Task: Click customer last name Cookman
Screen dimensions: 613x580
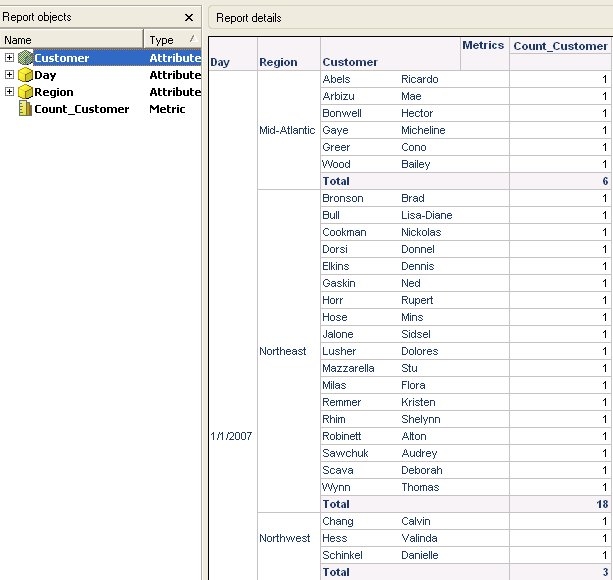Action: [344, 232]
